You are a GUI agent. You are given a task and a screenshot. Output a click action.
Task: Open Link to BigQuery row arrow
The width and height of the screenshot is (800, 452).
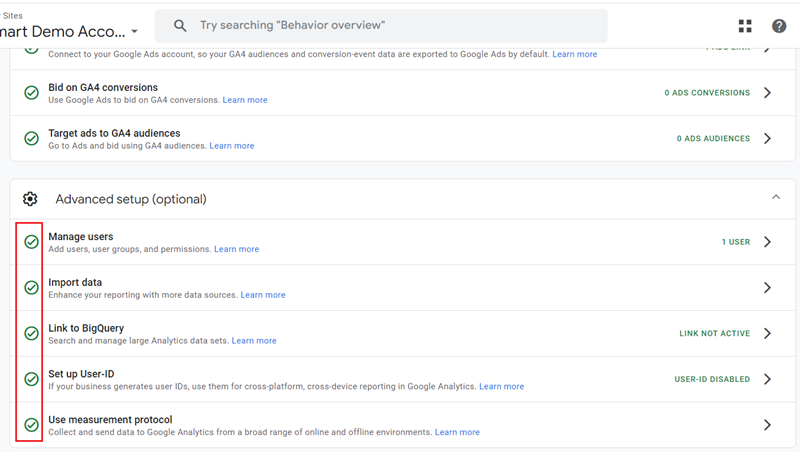[x=767, y=334]
